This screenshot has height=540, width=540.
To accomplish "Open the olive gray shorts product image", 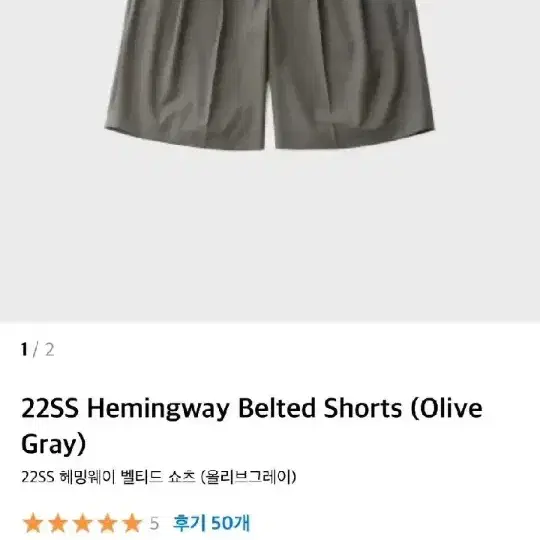I will [270, 74].
